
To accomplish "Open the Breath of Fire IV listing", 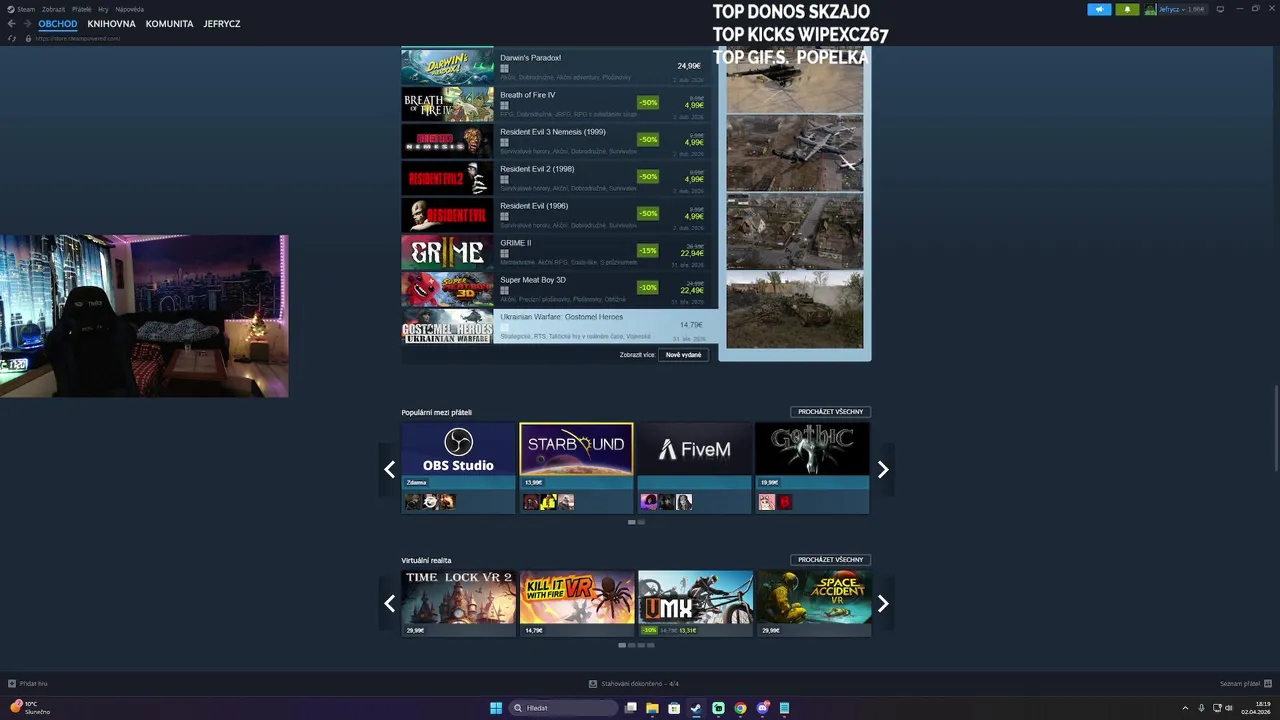I will tap(559, 104).
